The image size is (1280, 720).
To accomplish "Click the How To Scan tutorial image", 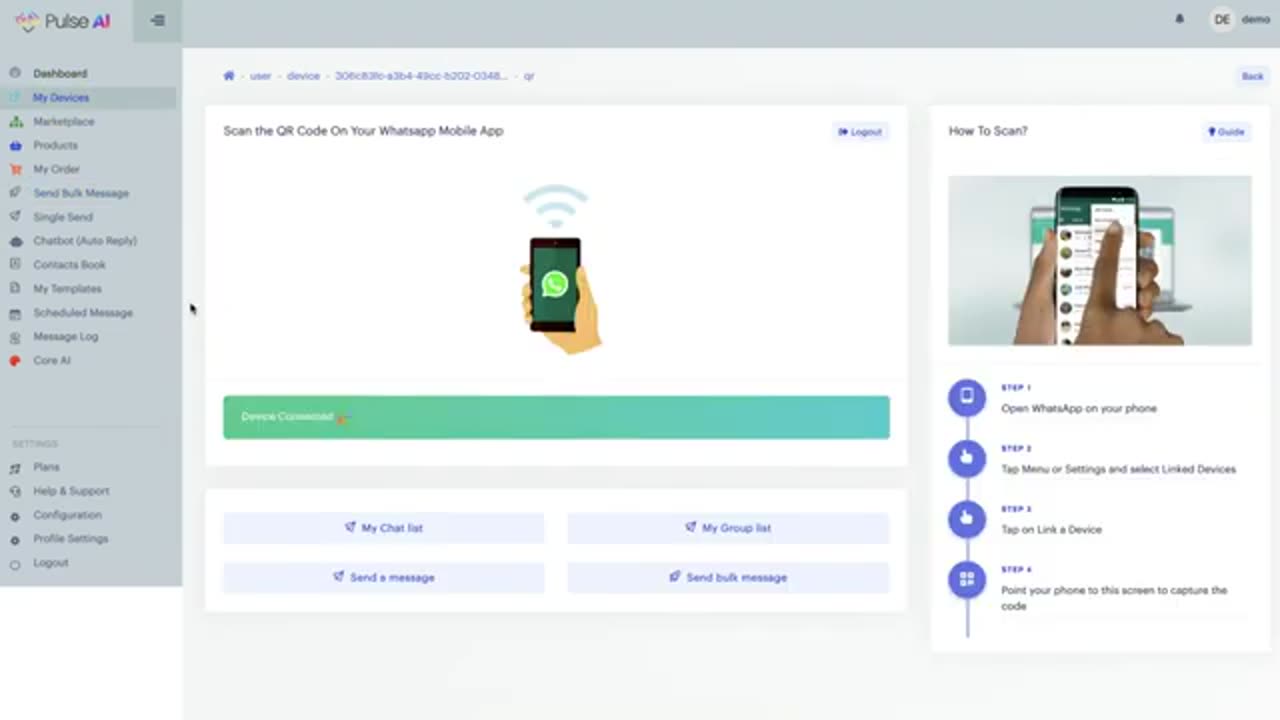I will click(1100, 260).
